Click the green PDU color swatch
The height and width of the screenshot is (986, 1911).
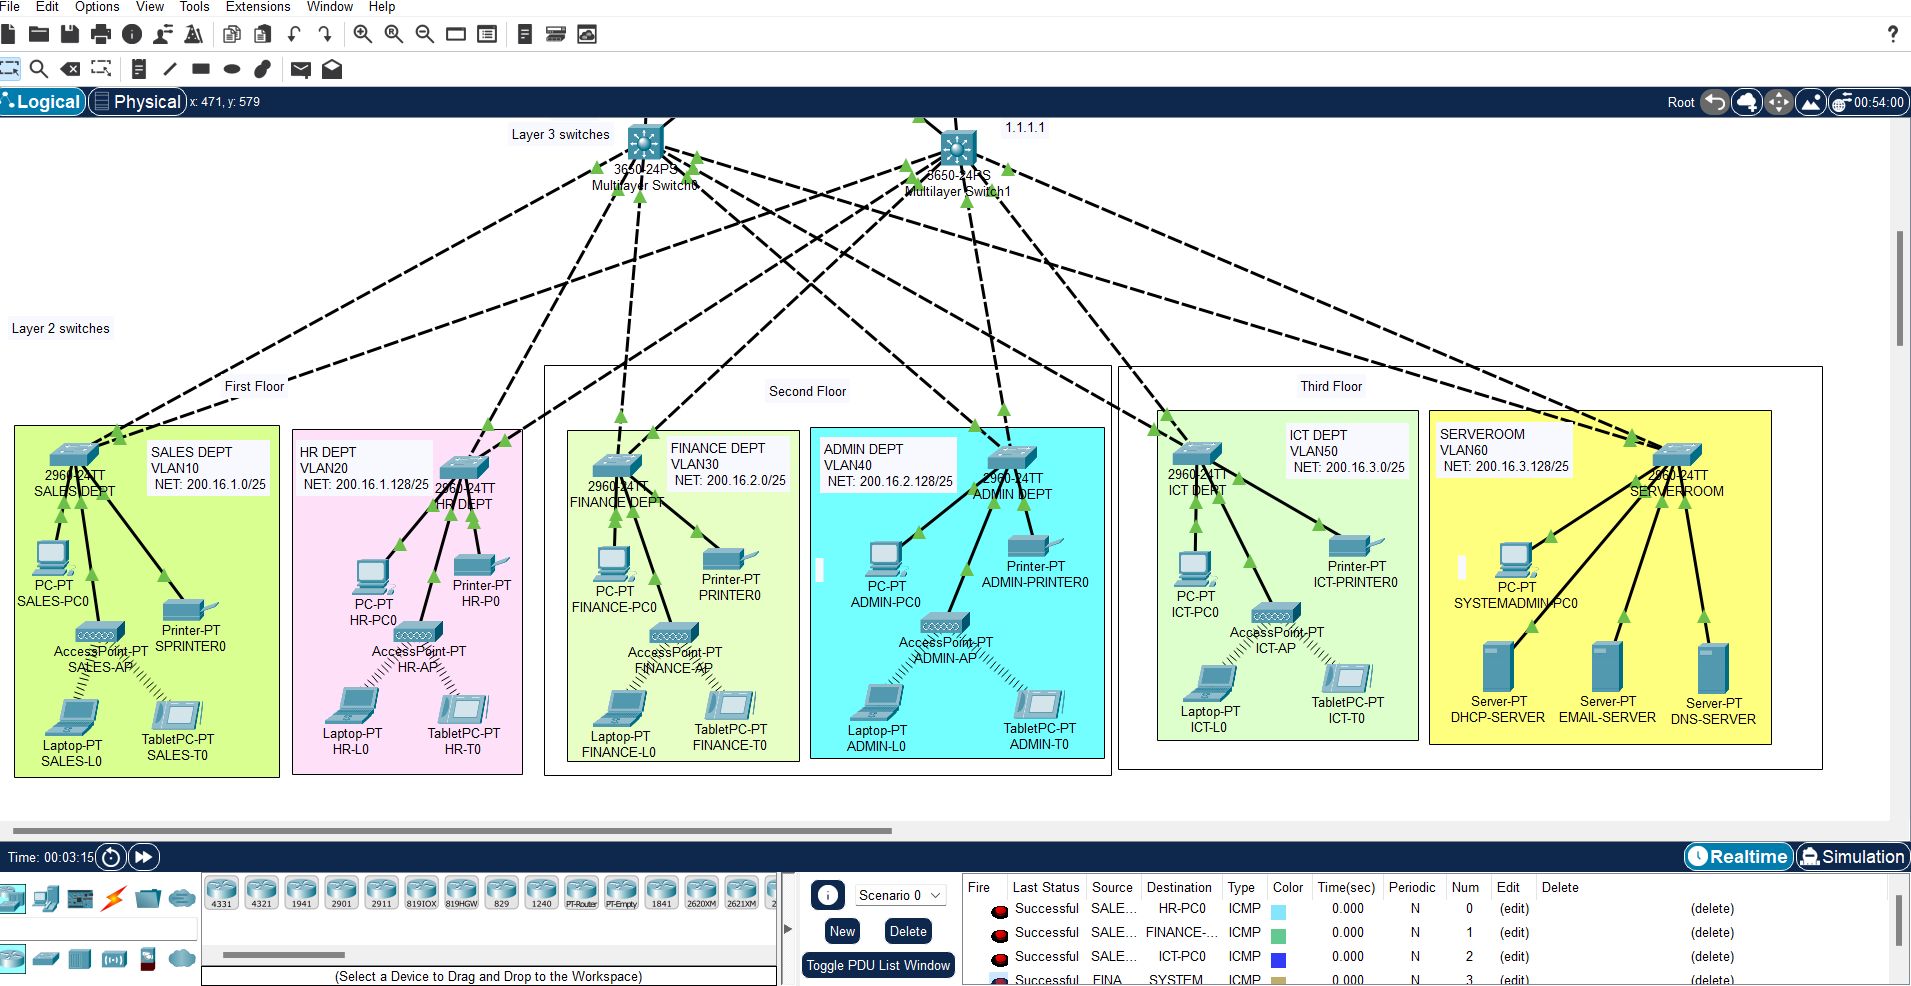[x=1278, y=936]
